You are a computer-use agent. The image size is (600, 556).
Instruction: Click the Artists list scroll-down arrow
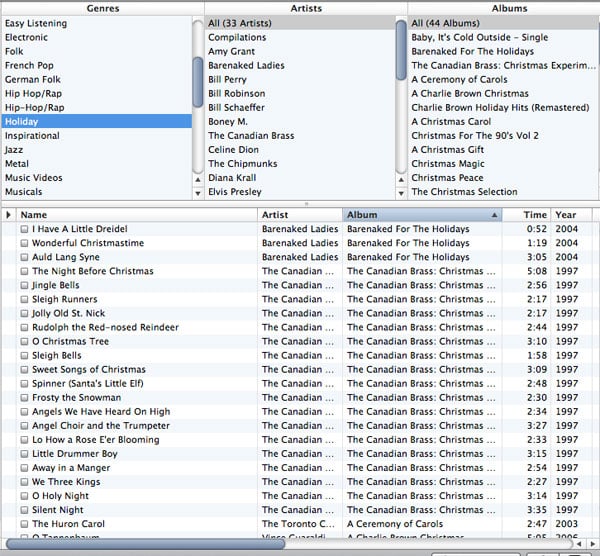tap(401, 193)
